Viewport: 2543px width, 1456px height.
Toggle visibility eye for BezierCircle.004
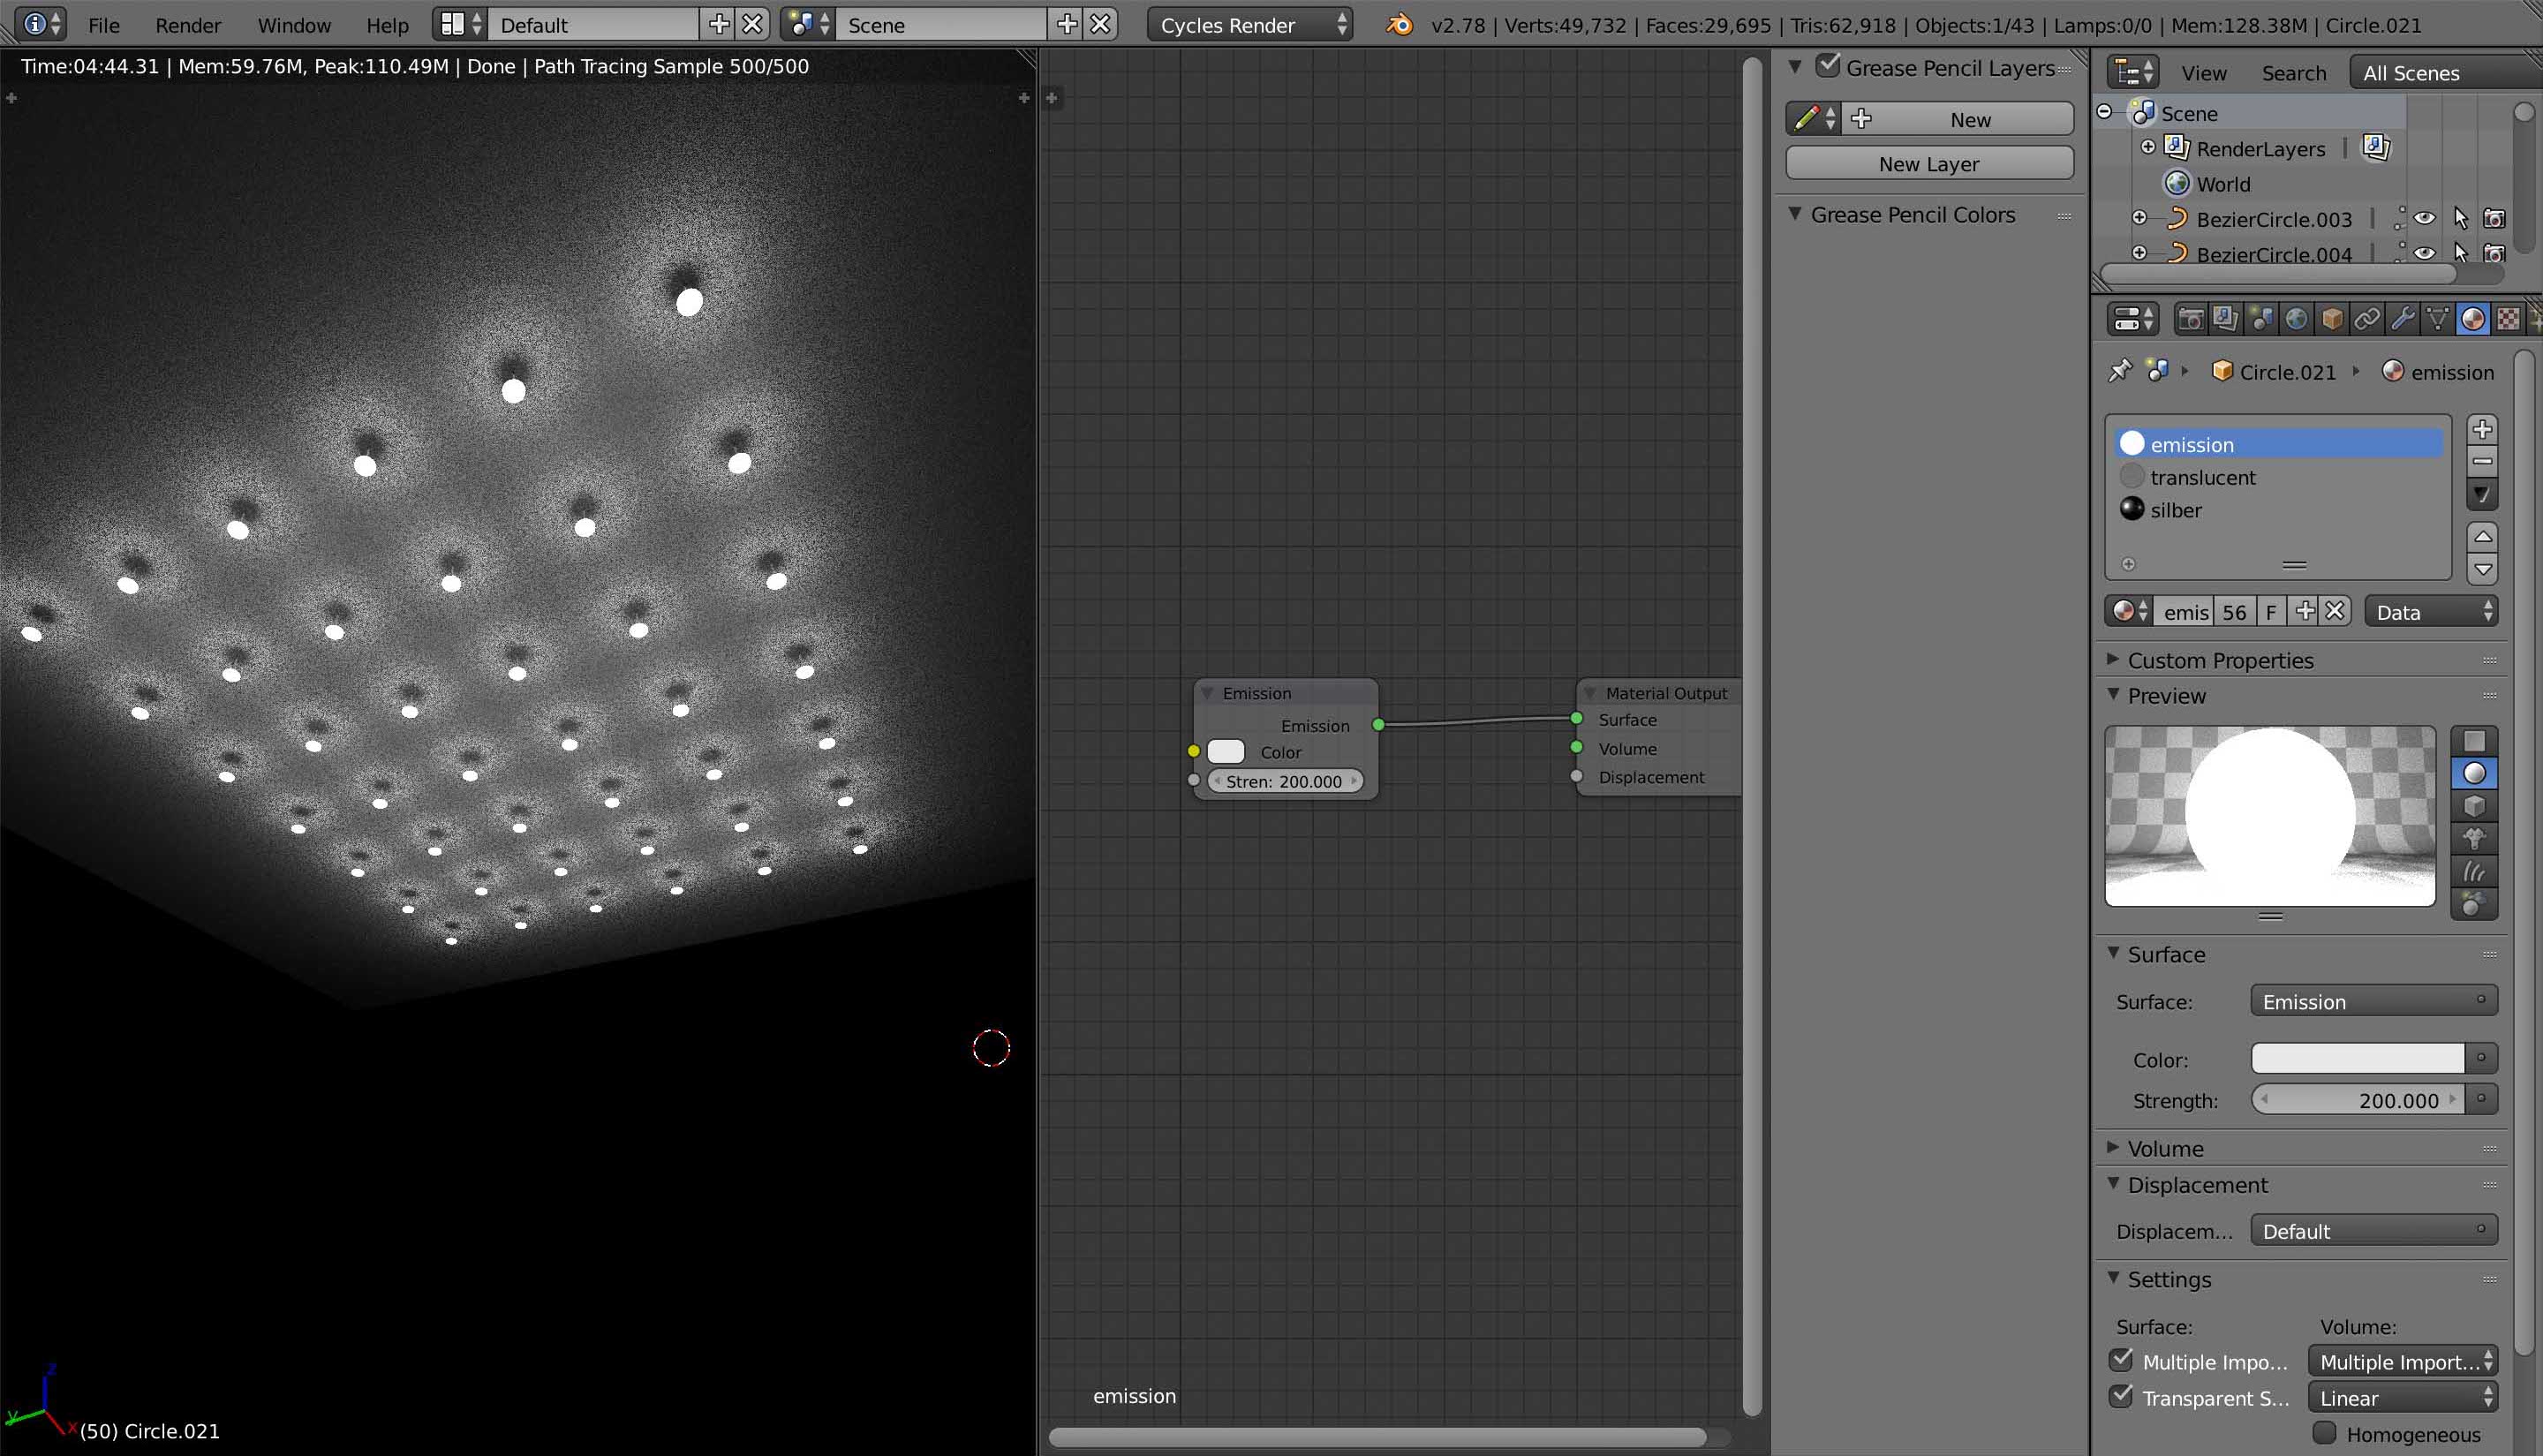[x=2424, y=253]
